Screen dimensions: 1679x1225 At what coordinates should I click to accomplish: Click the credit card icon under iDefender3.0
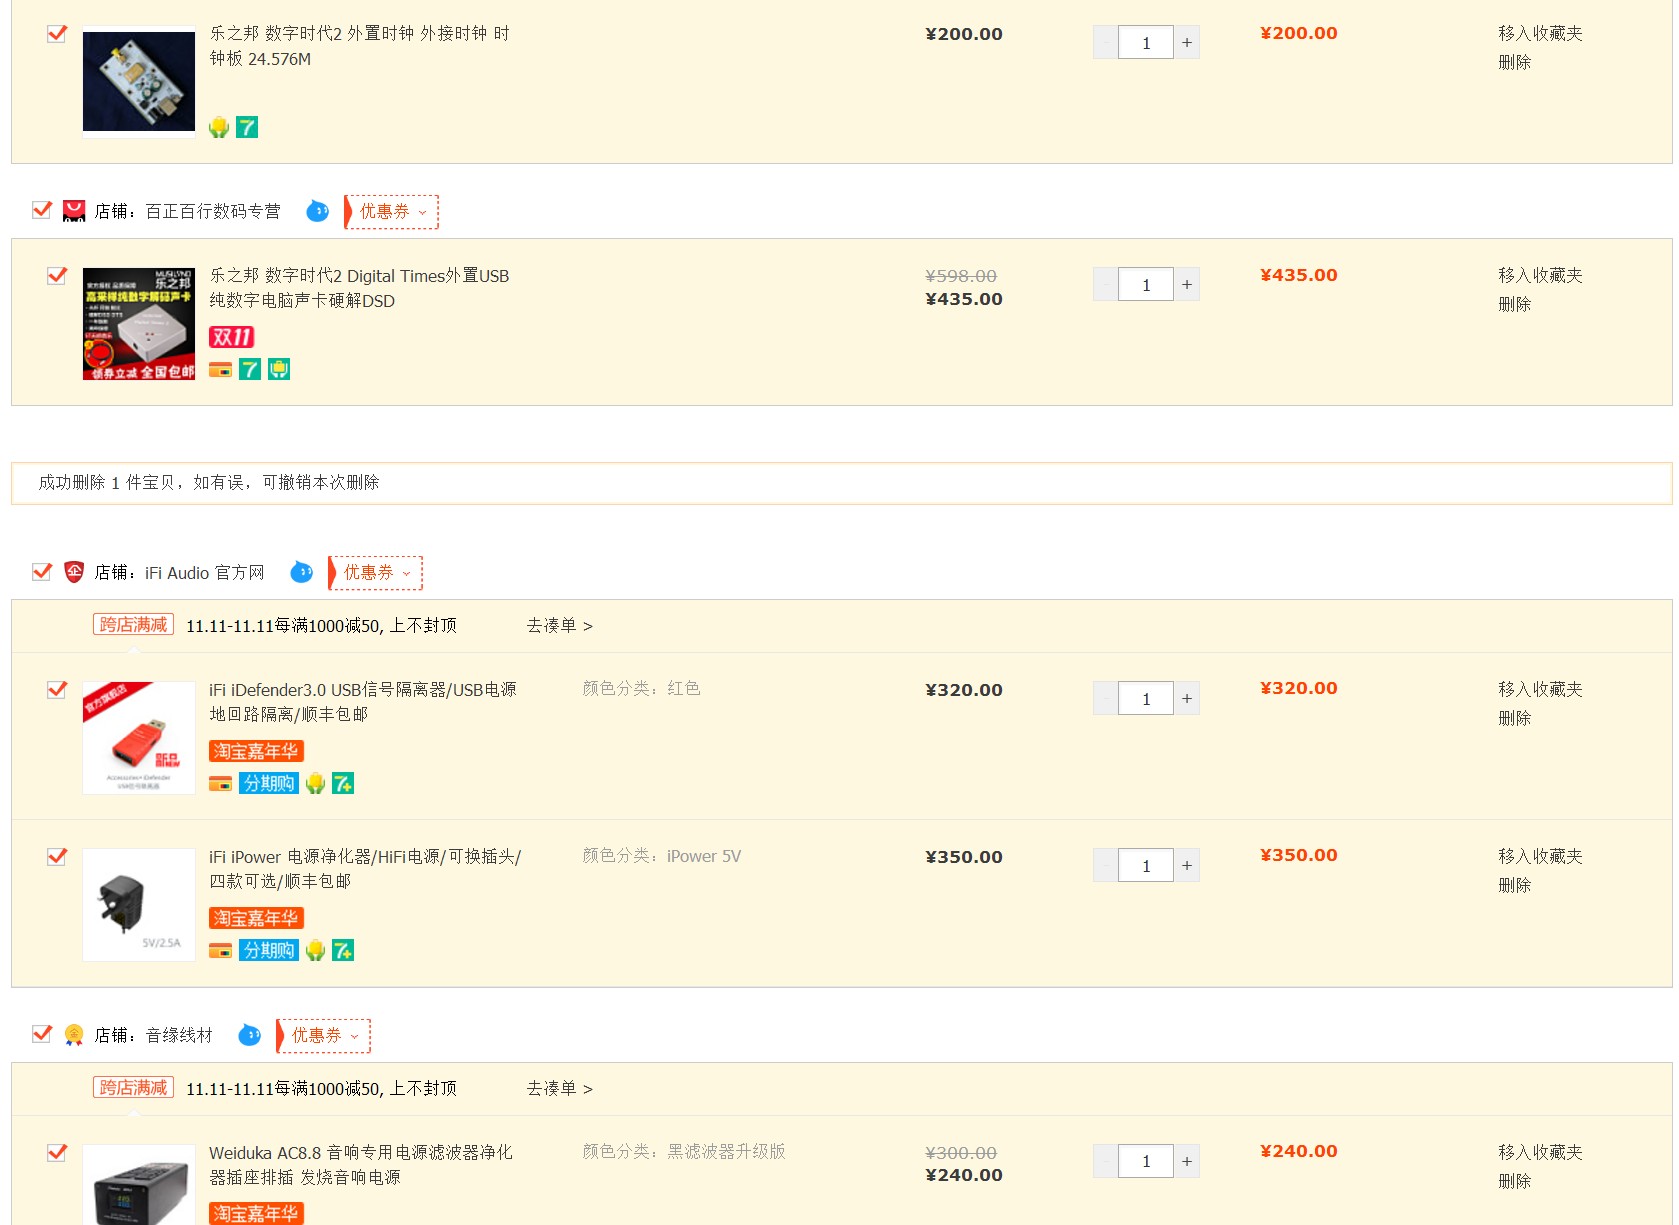[220, 784]
